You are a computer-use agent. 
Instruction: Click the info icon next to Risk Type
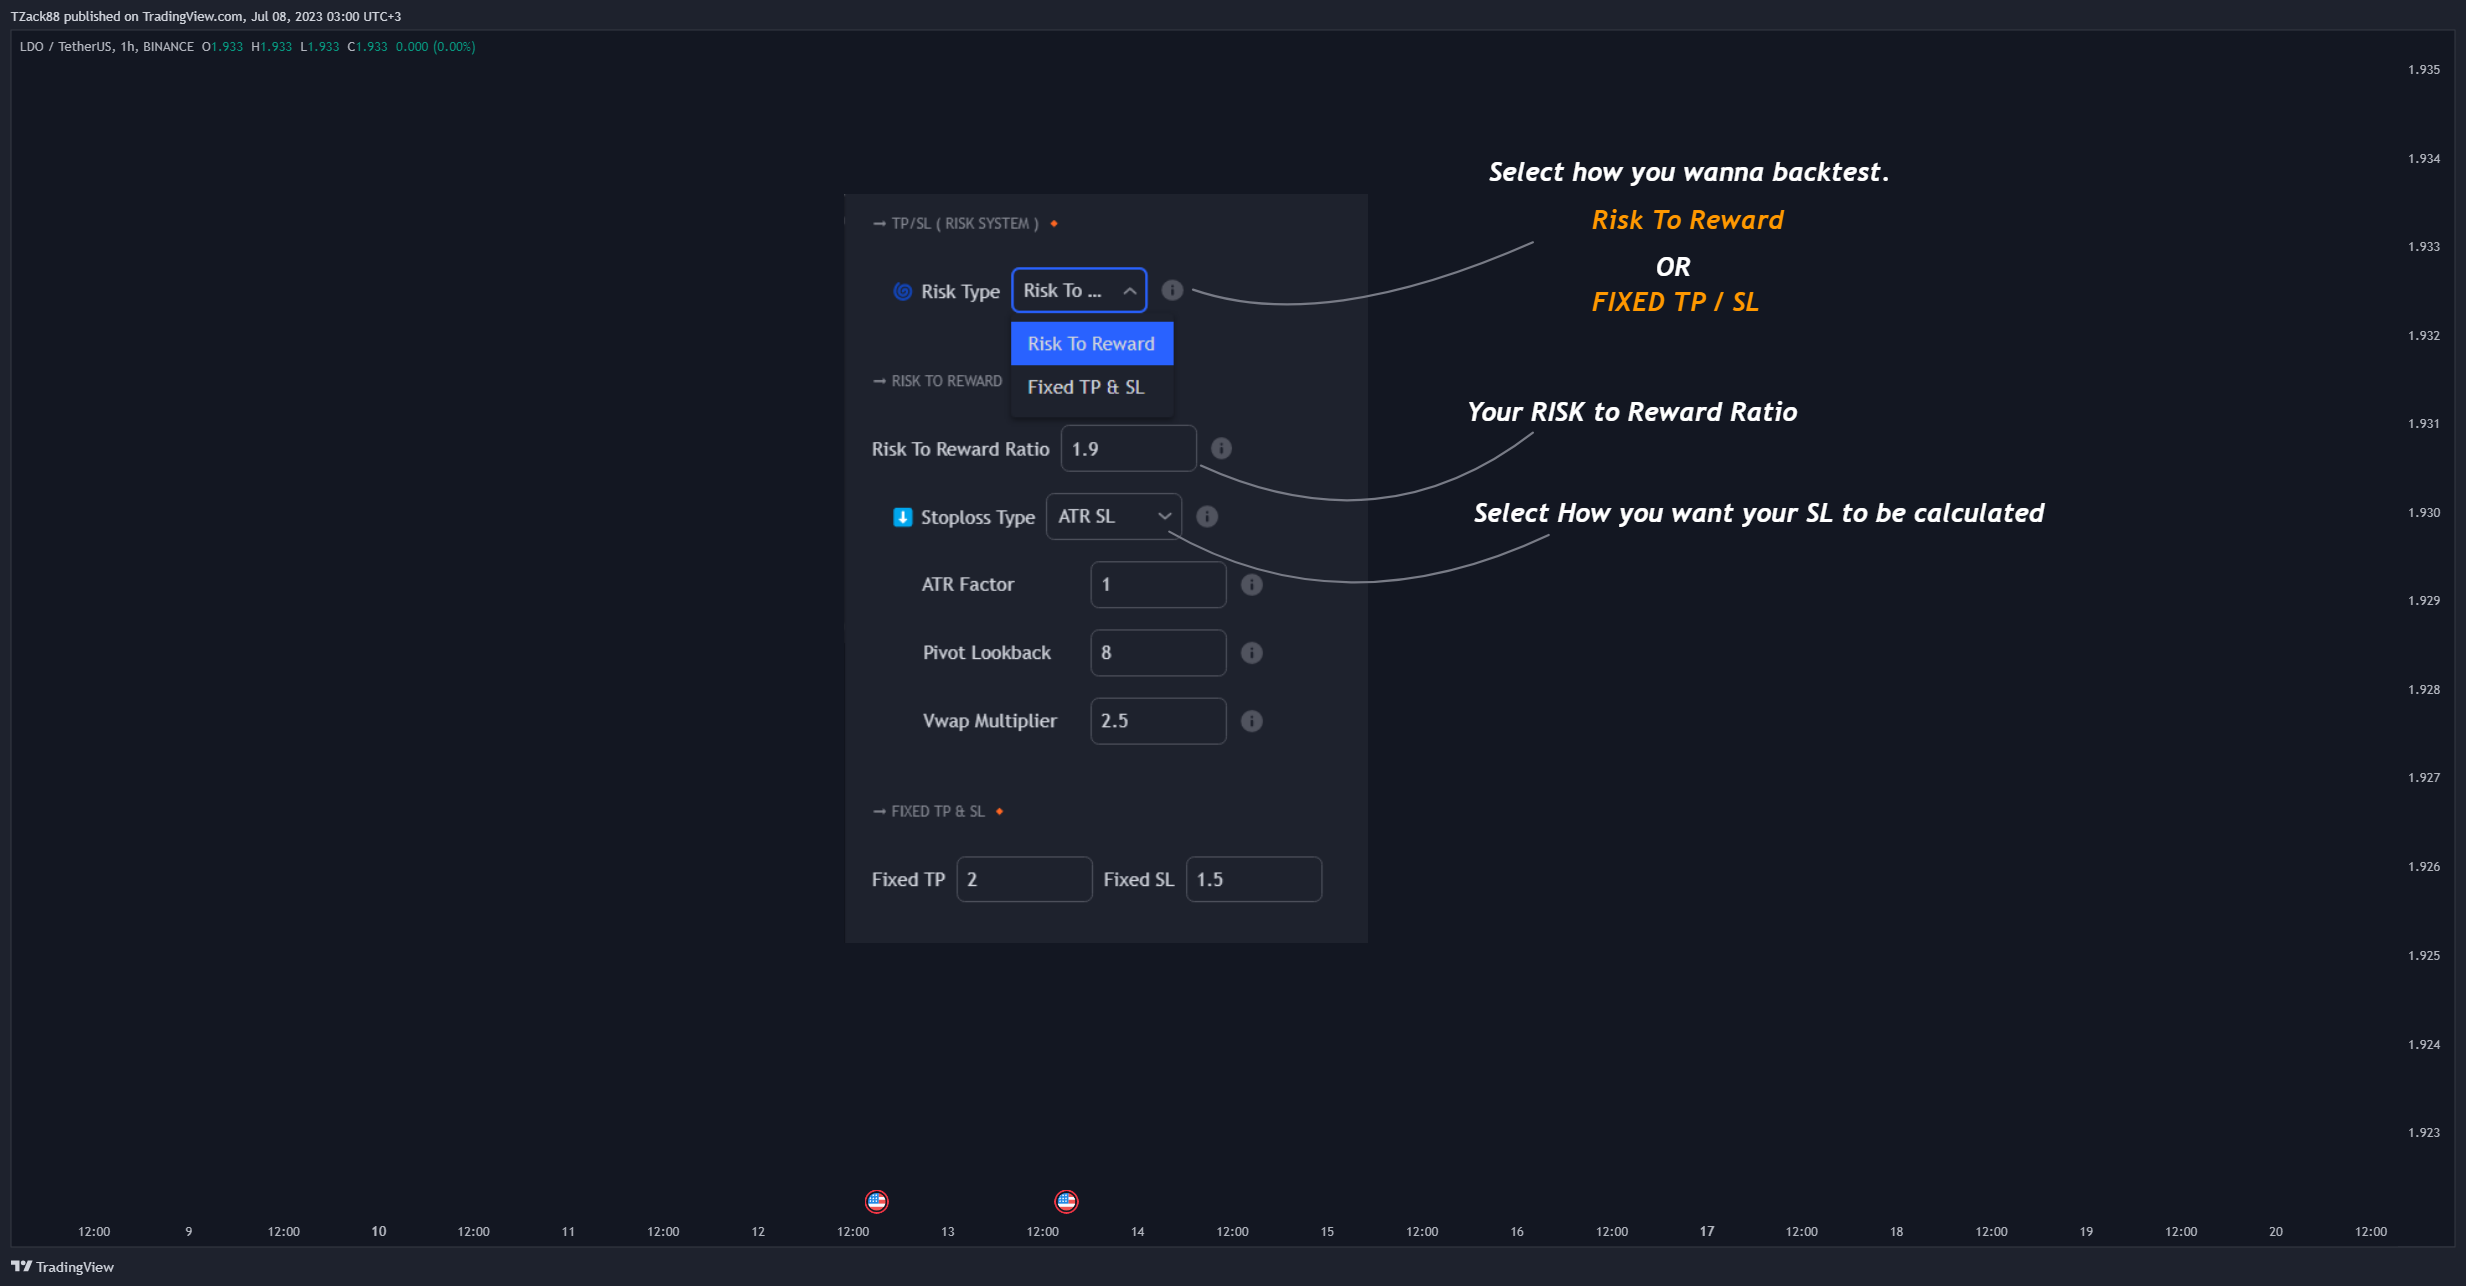click(x=1172, y=290)
